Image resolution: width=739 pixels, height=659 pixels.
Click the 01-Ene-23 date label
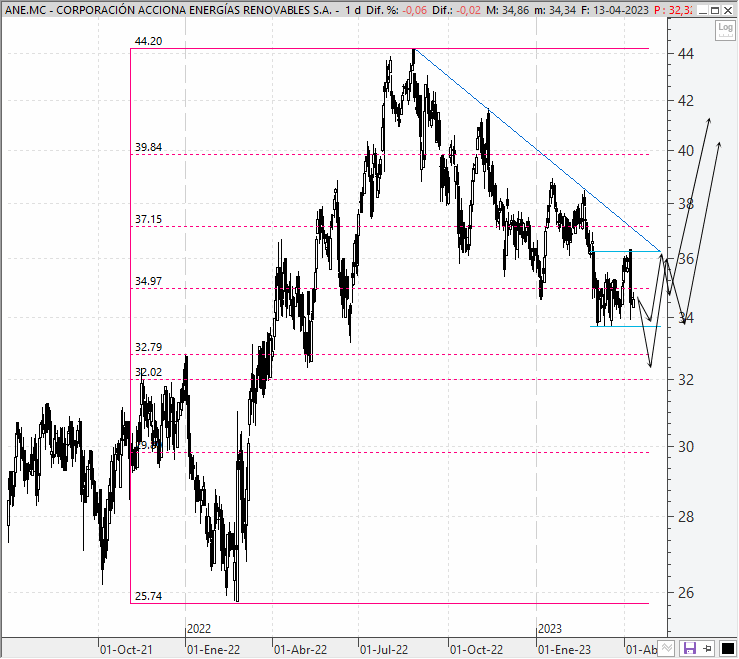pos(564,650)
